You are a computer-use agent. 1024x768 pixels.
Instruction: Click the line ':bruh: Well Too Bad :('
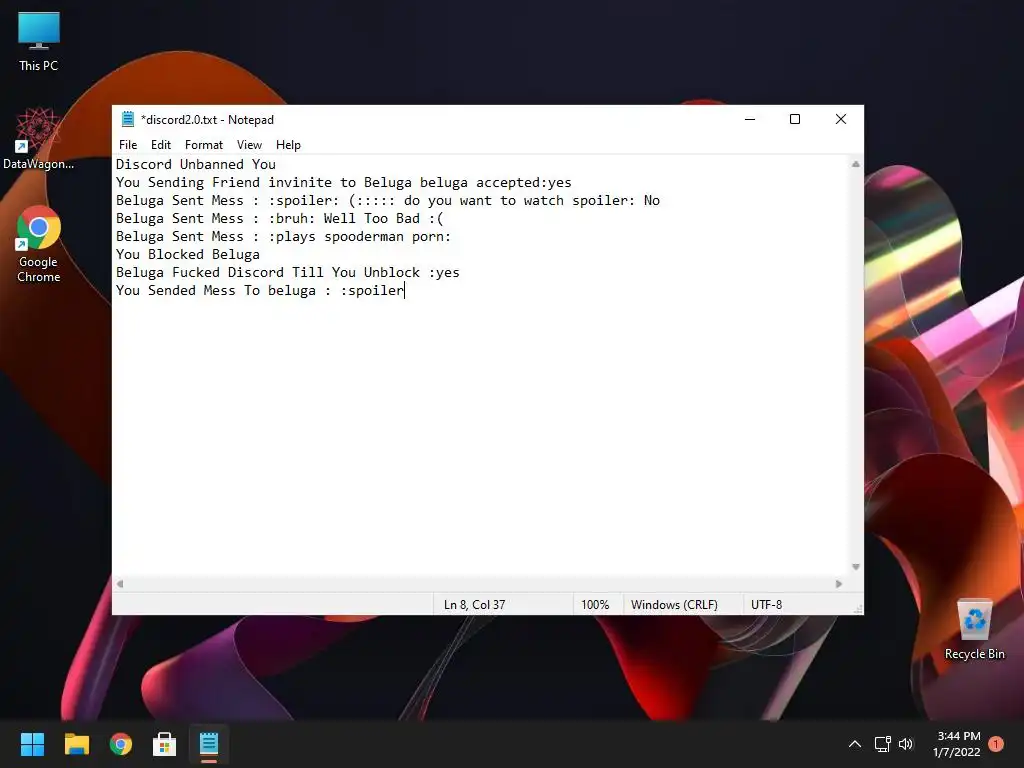point(280,219)
